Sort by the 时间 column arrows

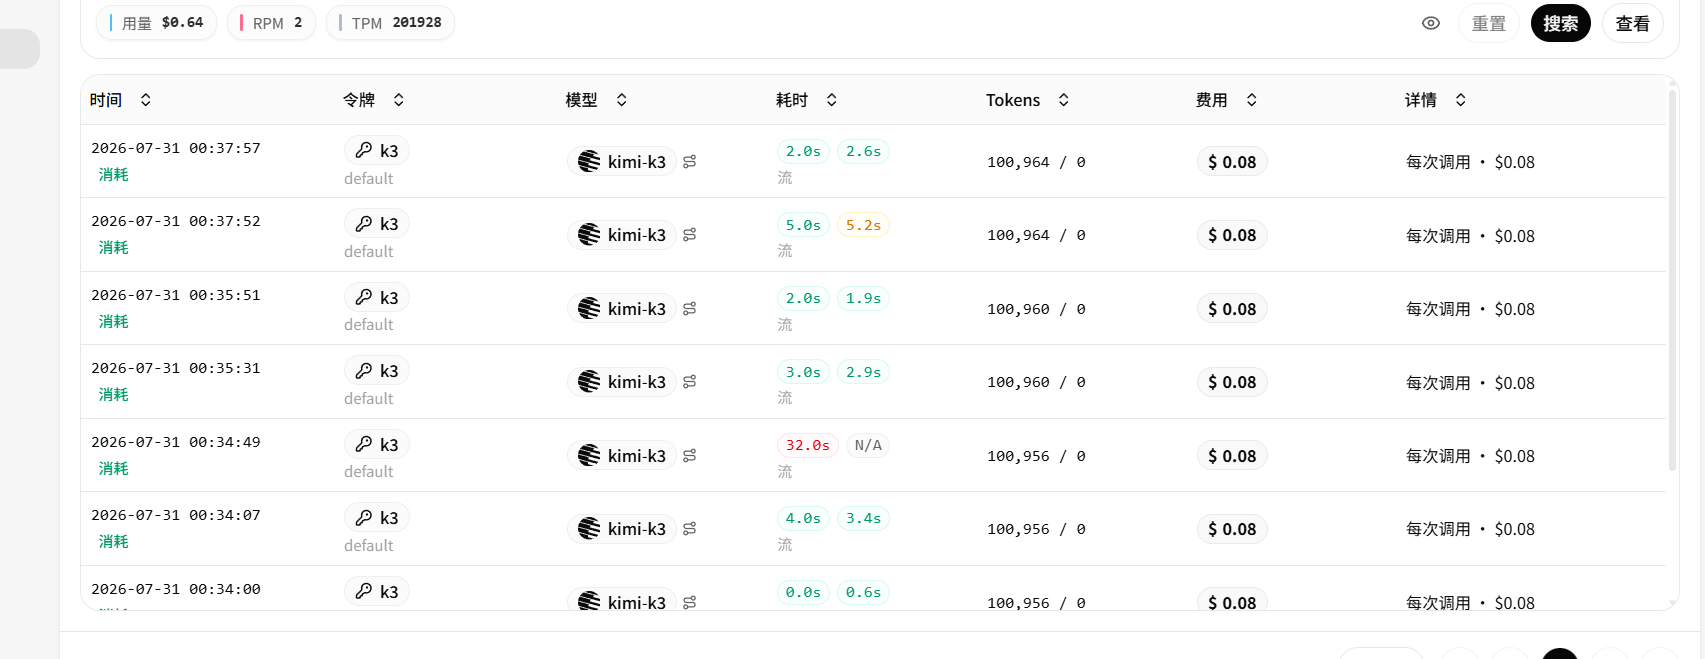point(146,100)
